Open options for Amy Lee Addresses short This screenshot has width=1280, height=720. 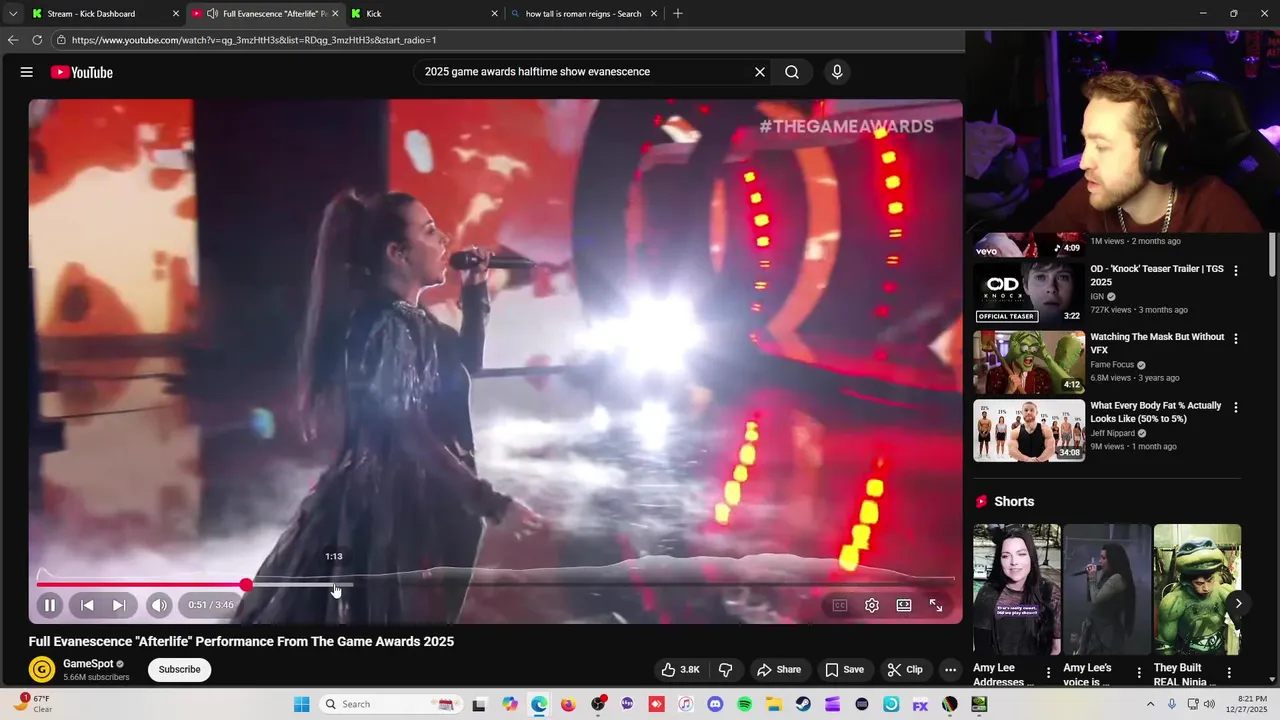tap(1049, 672)
